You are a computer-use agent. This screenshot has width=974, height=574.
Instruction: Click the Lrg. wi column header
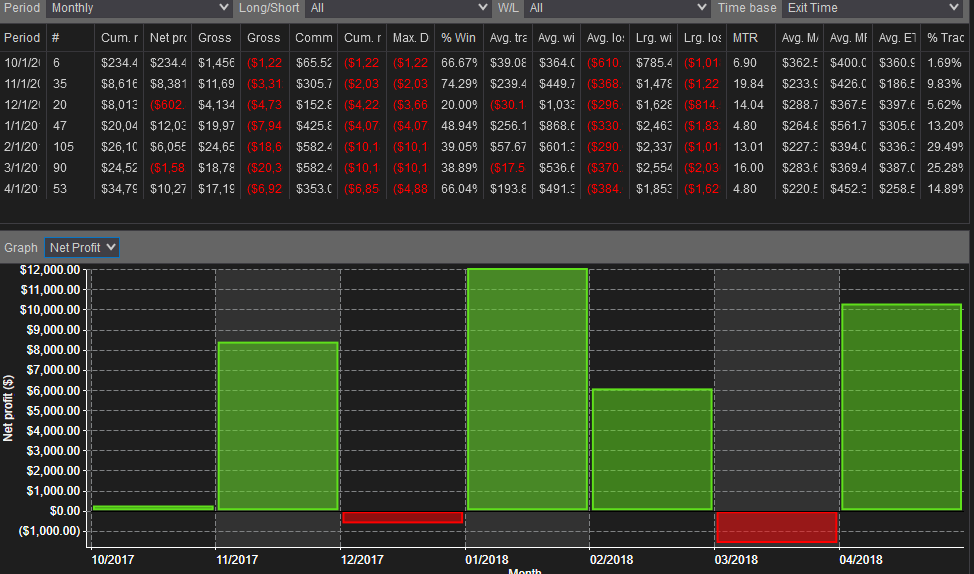(x=653, y=38)
